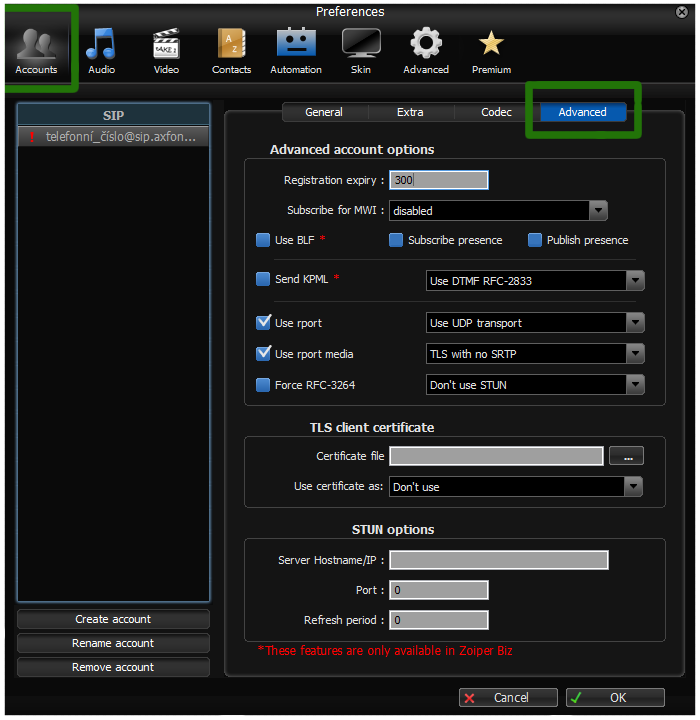Open the Don't use STUN dropdown
This screenshot has width=700, height=720.
click(634, 385)
